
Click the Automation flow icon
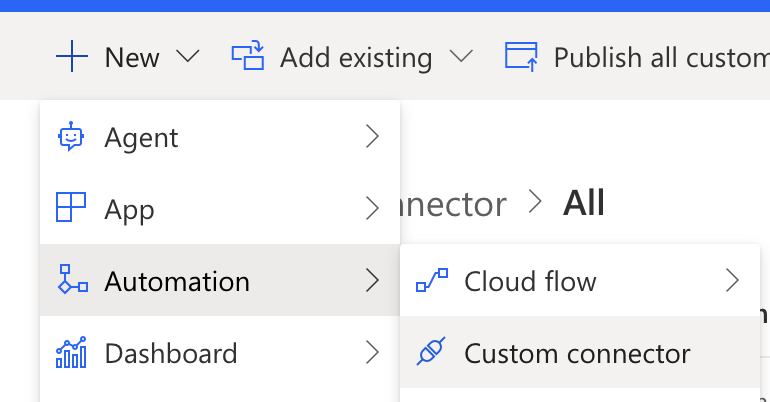(73, 279)
